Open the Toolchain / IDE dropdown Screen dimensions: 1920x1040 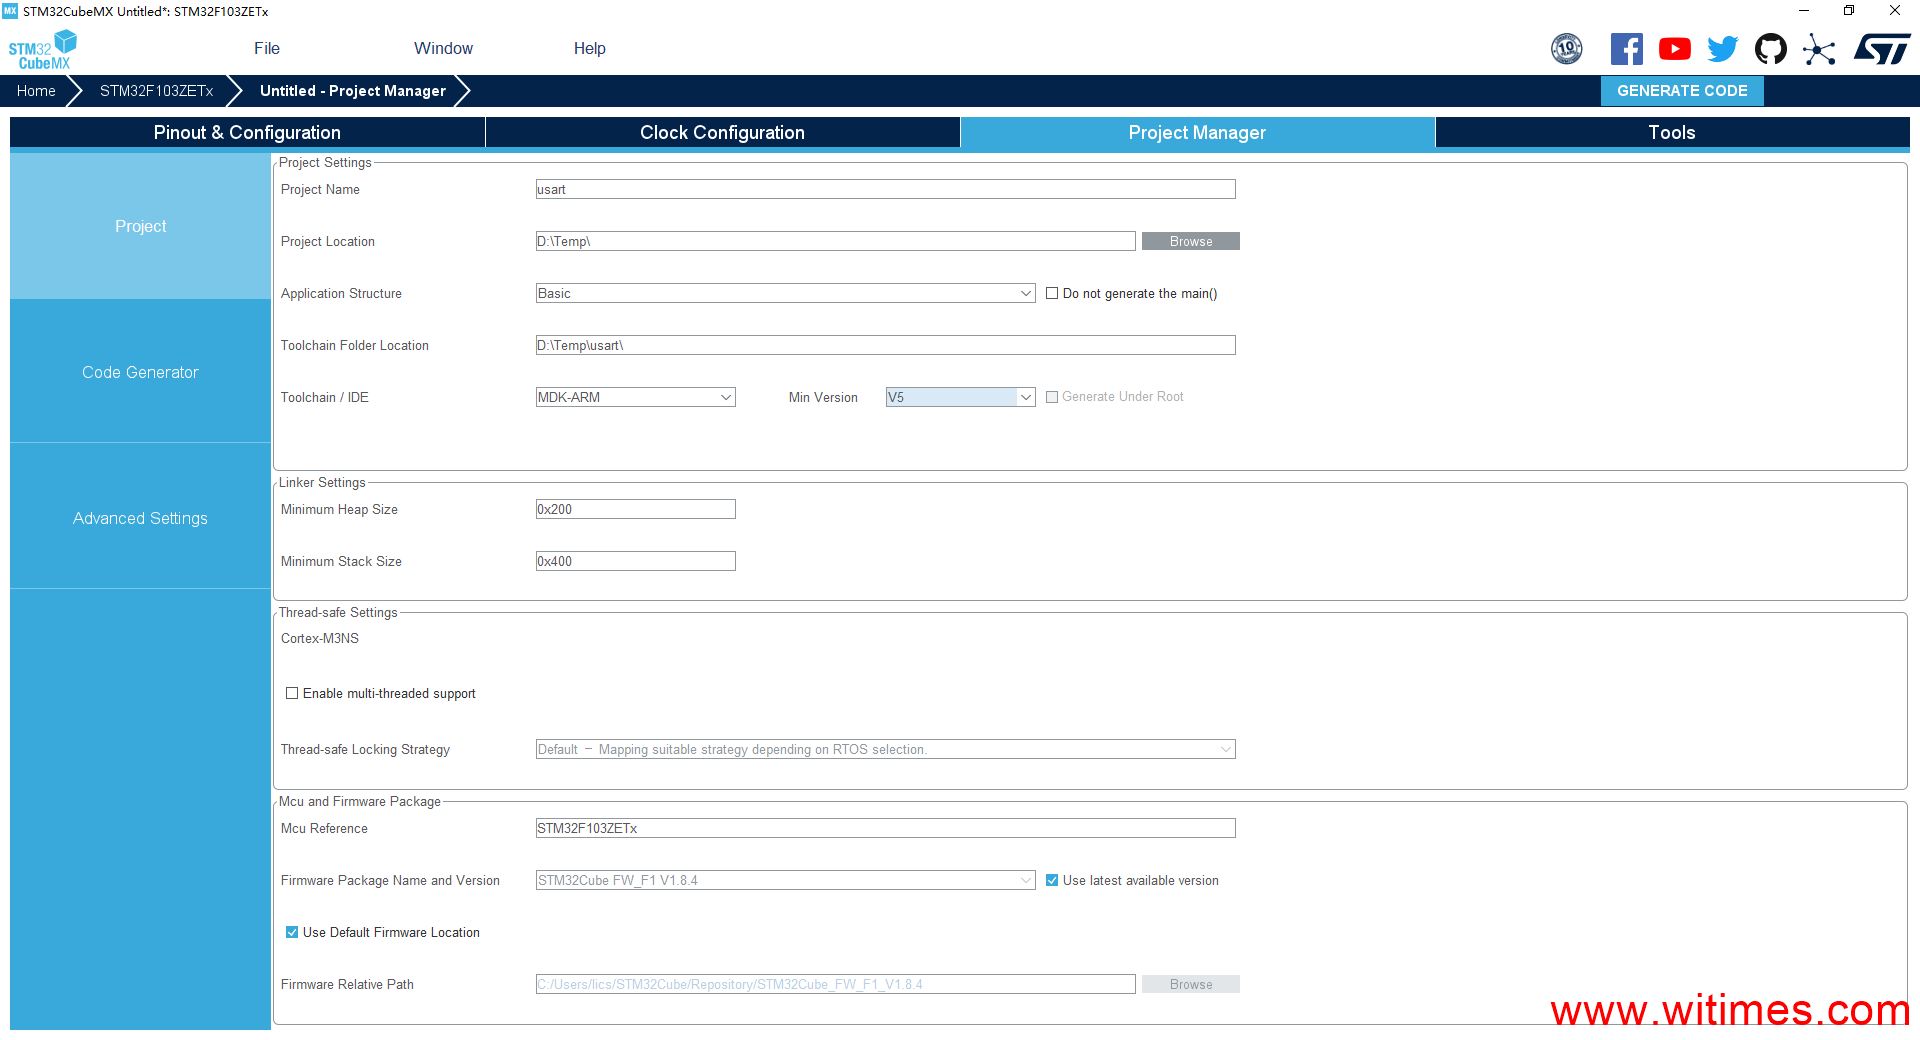(635, 397)
